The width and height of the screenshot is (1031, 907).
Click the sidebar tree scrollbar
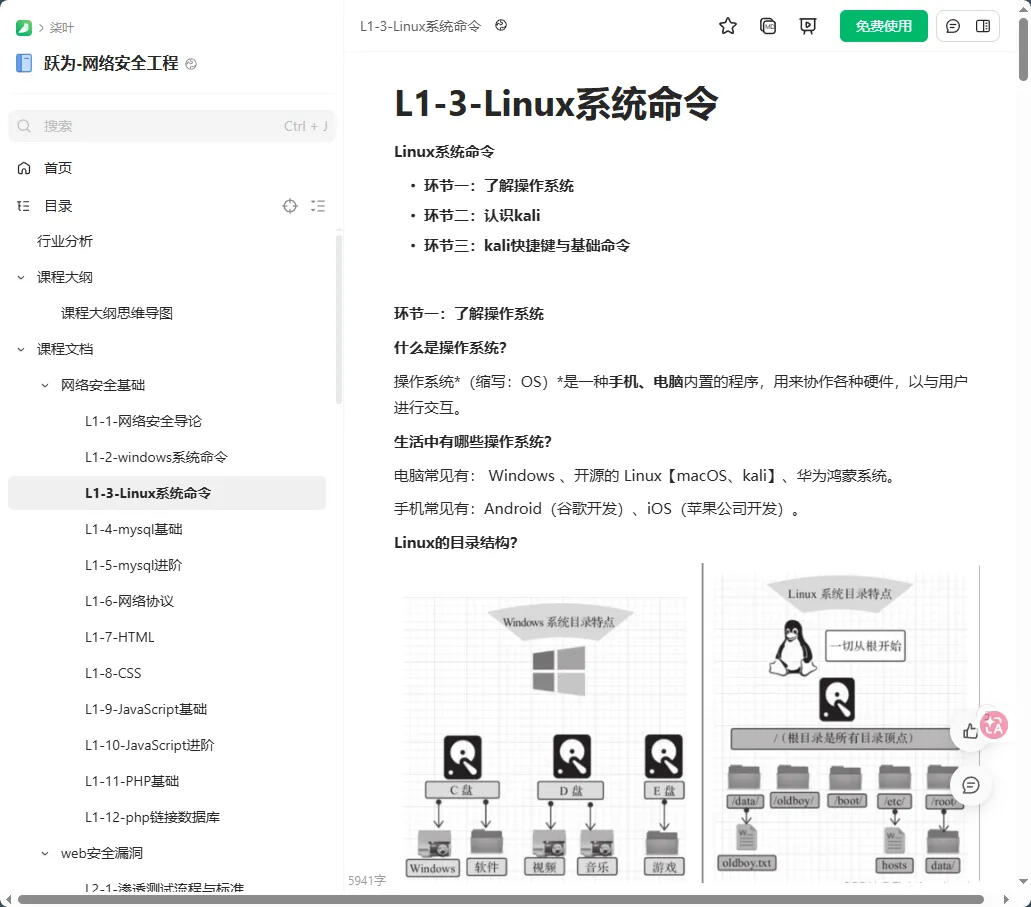click(339, 319)
